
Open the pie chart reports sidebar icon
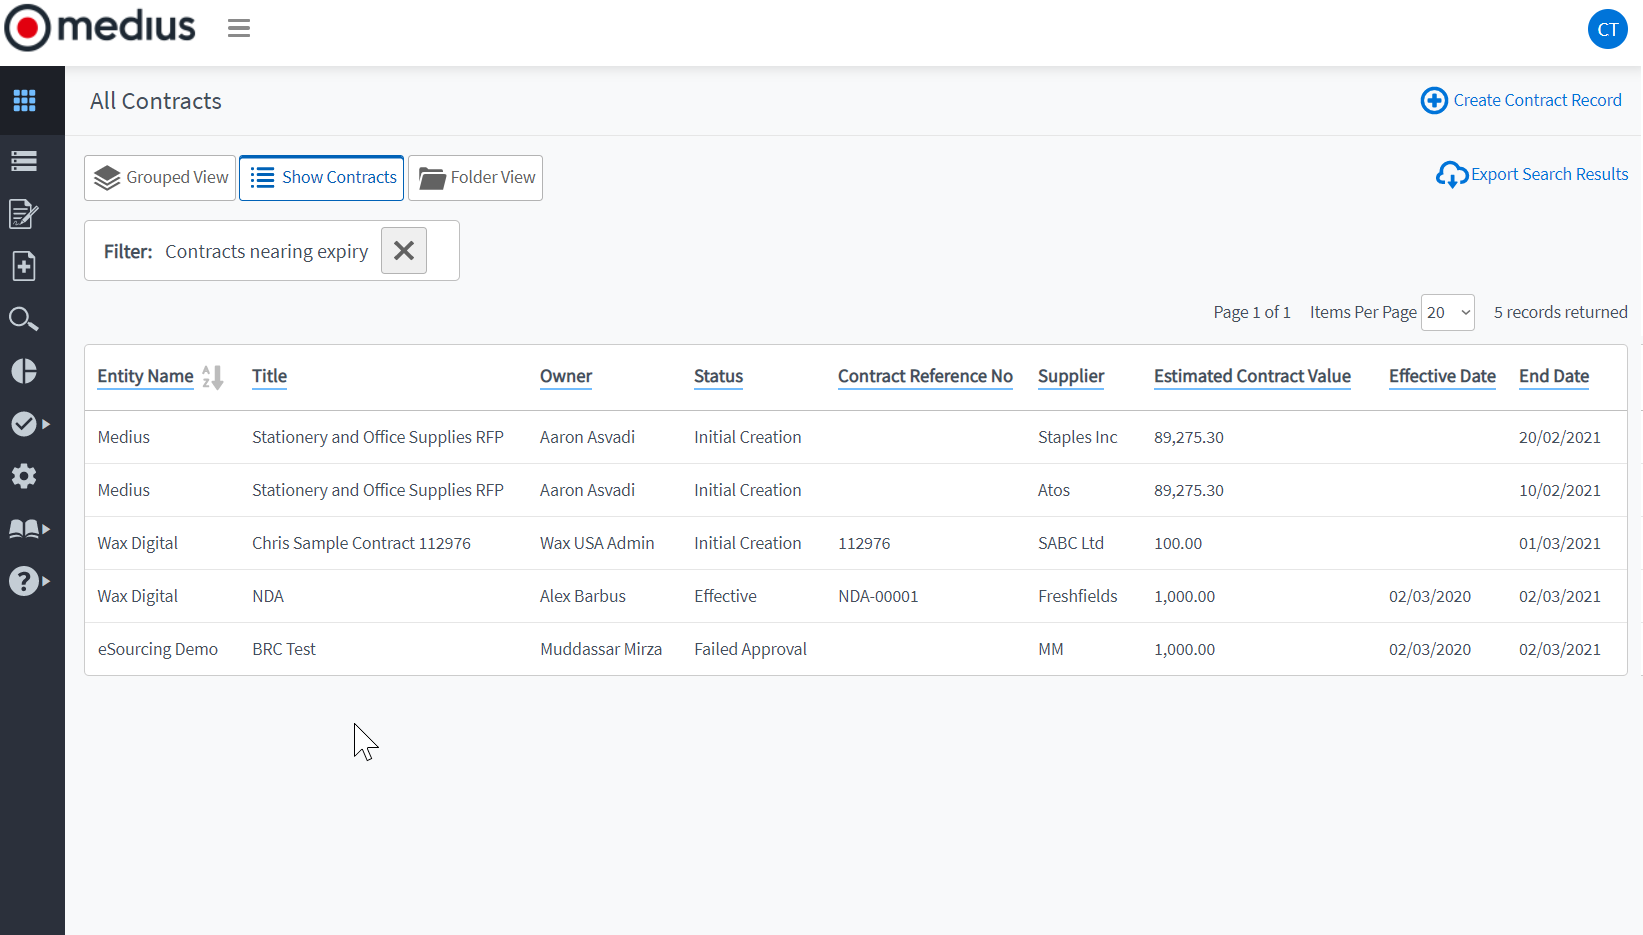[x=24, y=371]
